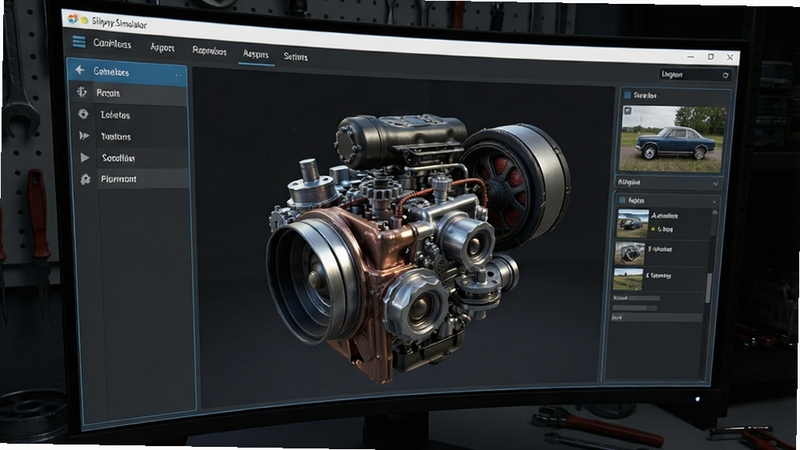Select the first sidebar row starting with 'R'
Image resolution: width=800 pixels, height=450 pixels.
129,94
